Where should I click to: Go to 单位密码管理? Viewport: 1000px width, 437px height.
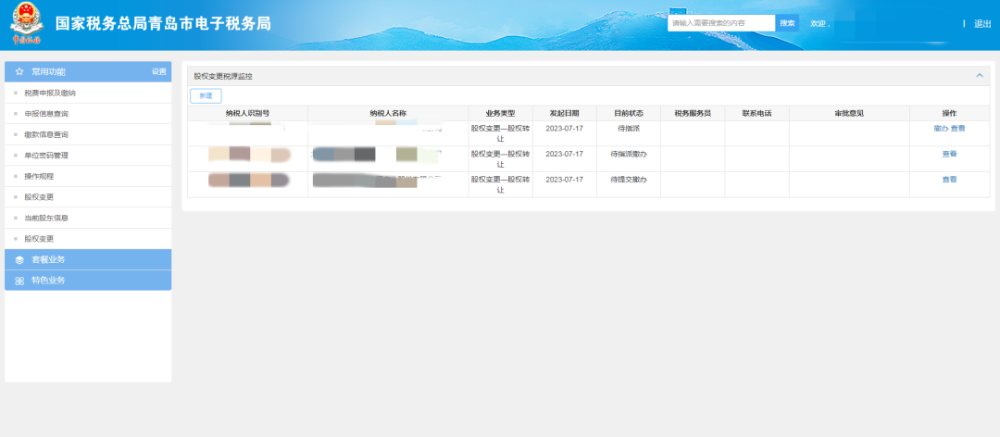[47, 156]
